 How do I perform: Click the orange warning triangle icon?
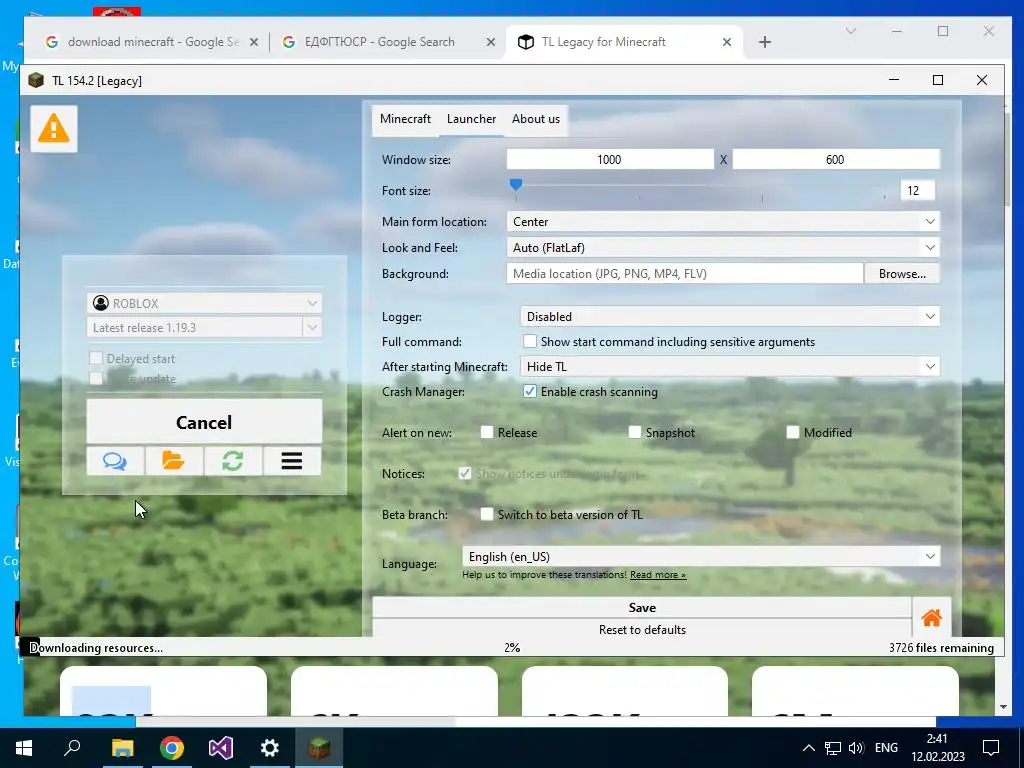54,128
